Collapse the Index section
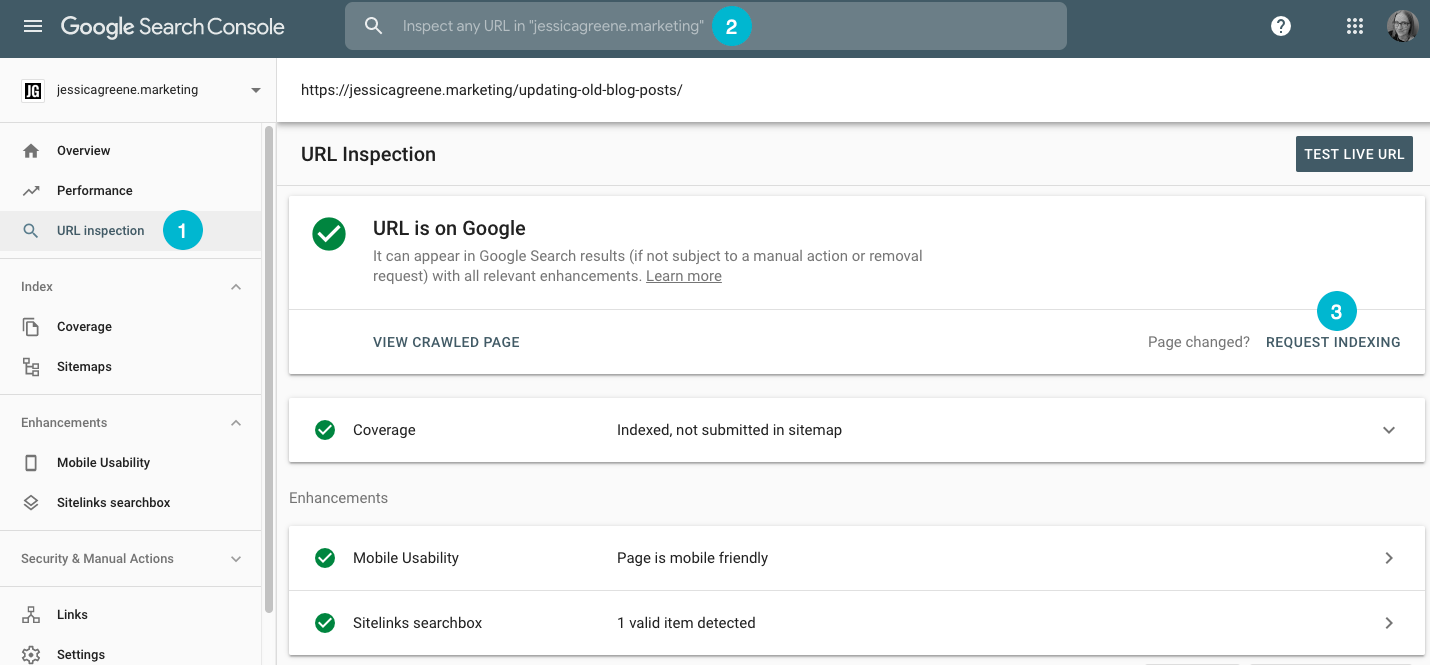The height and width of the screenshot is (665, 1430). click(236, 287)
